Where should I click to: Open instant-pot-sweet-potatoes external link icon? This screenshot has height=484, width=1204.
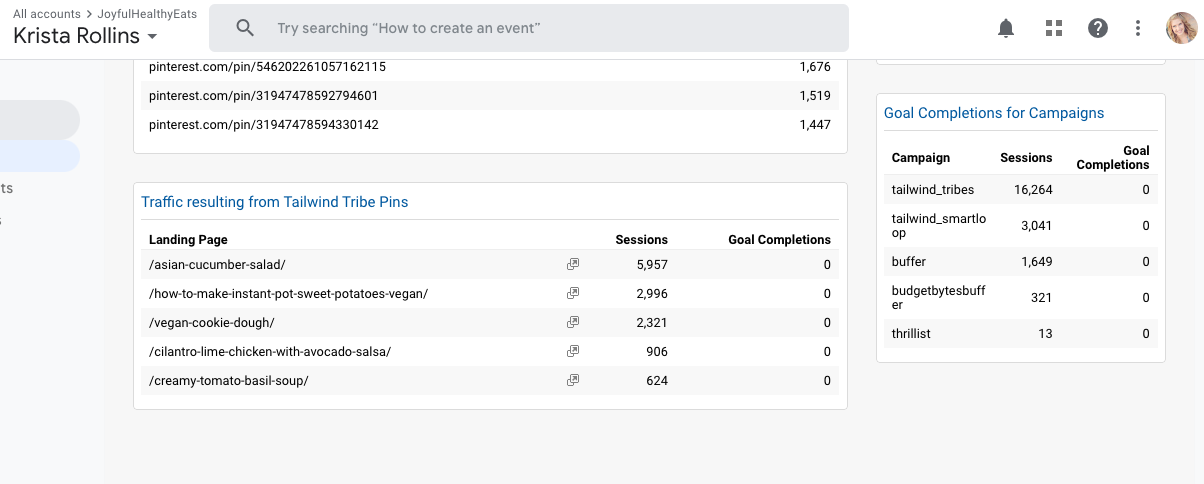573,294
